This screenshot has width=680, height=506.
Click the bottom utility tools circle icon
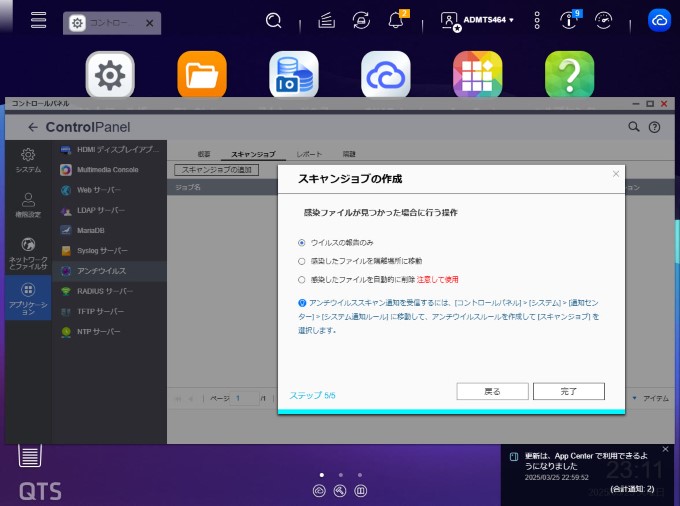coord(340,491)
